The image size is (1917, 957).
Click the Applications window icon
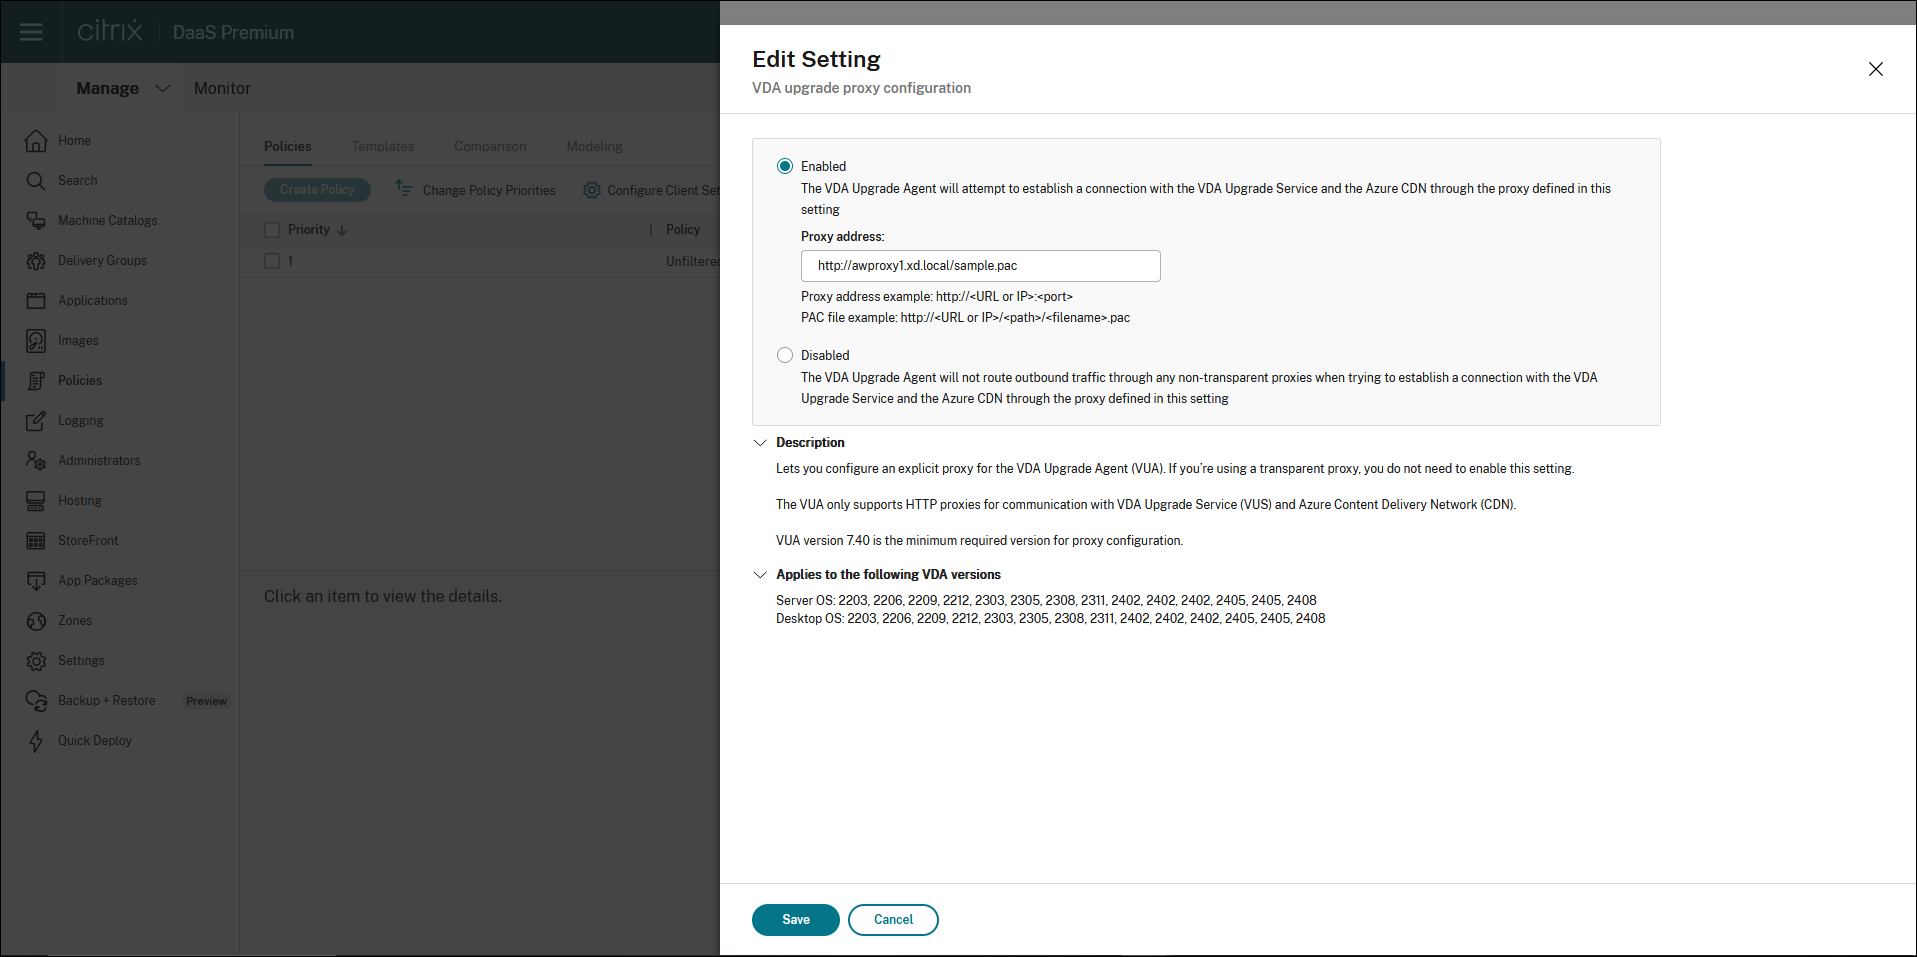36,301
